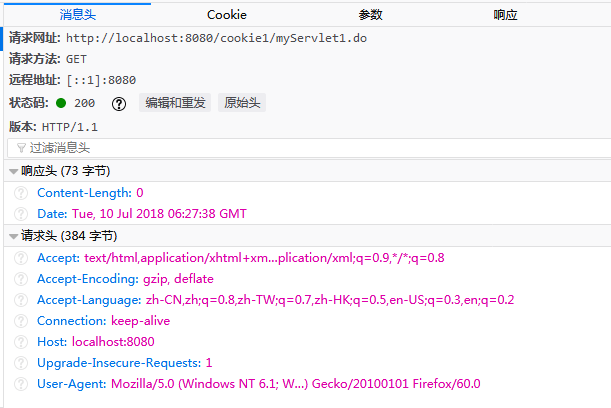Click the green status code indicator dot
Viewport: 611px width, 408px height.
61,103
